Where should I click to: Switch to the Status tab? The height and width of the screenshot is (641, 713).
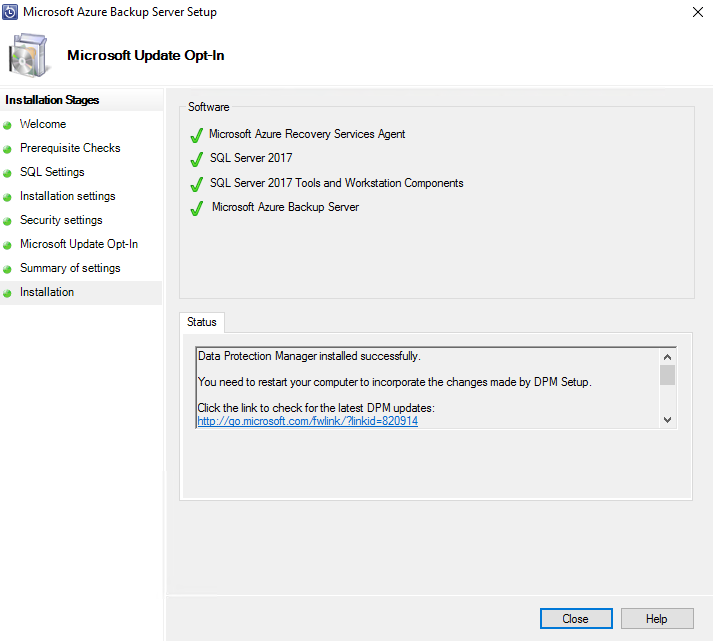click(x=202, y=322)
